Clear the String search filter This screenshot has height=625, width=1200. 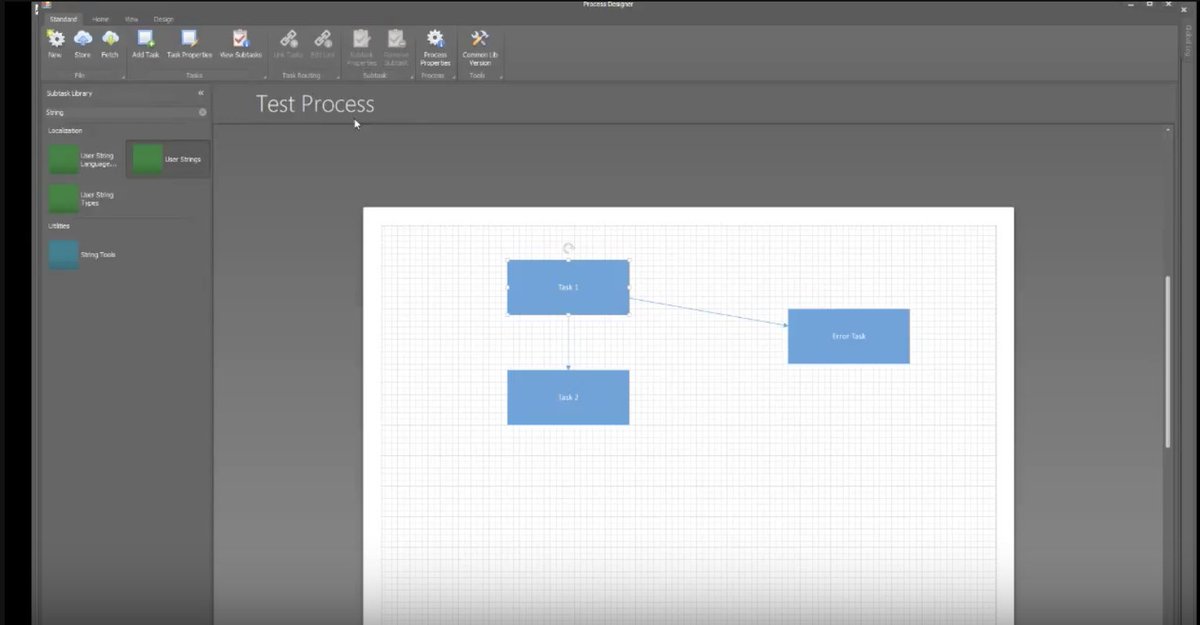[x=203, y=112]
